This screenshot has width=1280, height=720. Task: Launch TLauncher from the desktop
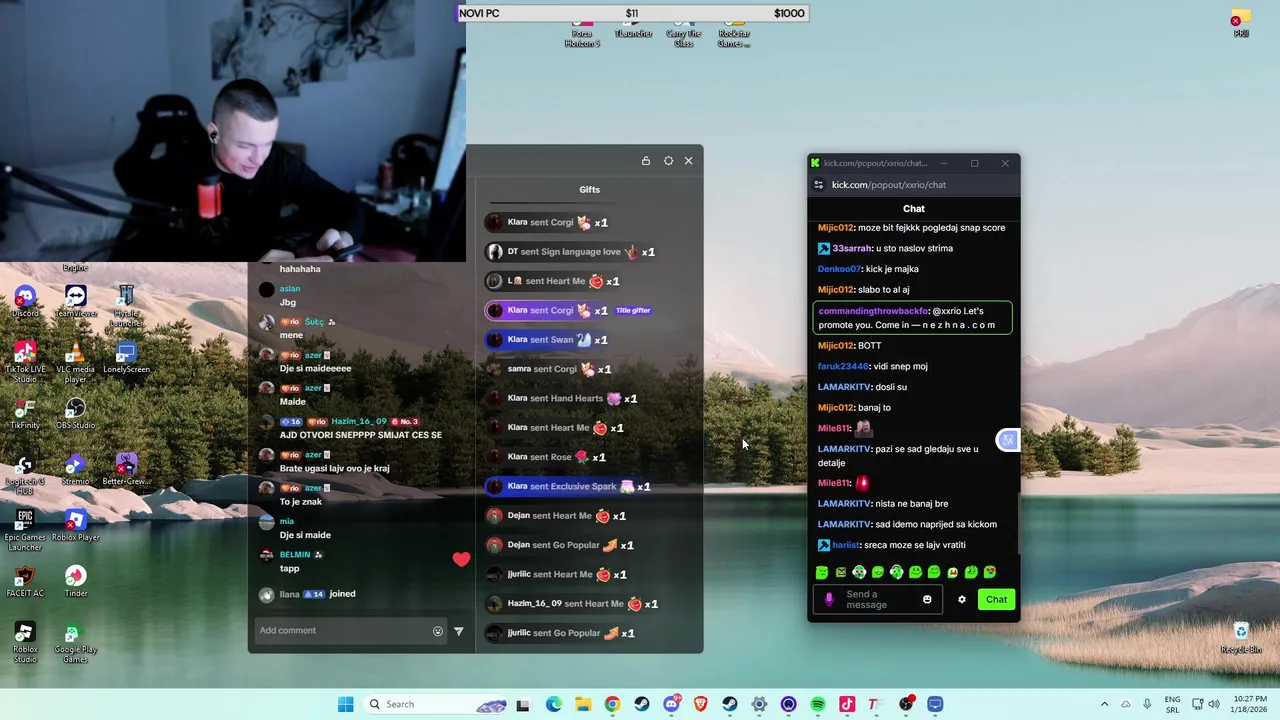[x=633, y=31]
